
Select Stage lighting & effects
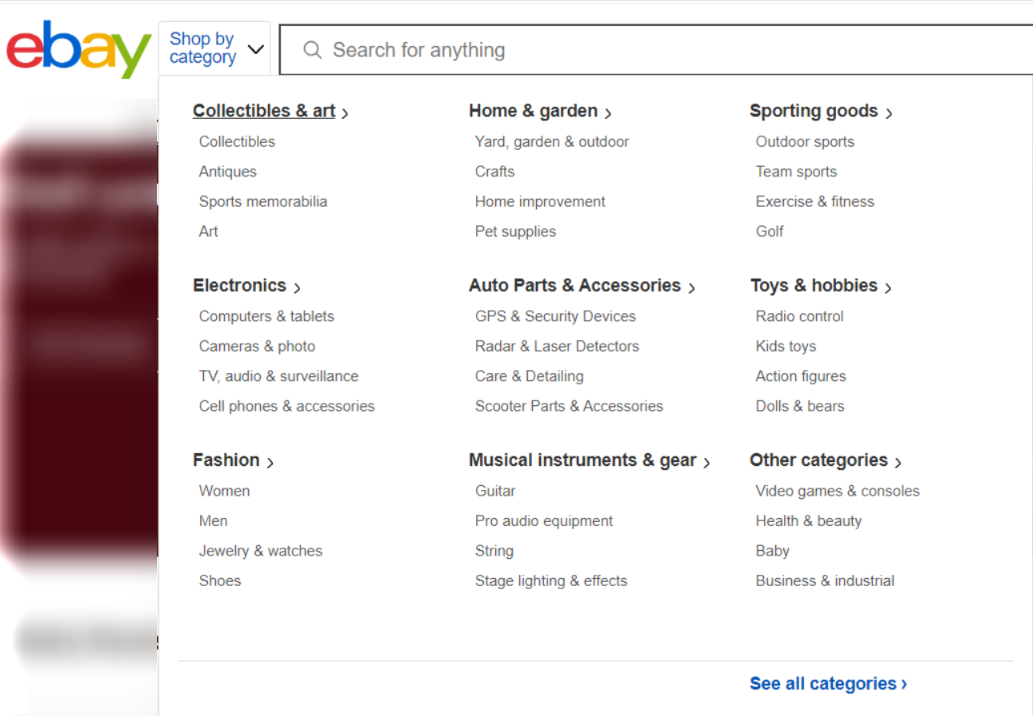pyautogui.click(x=551, y=580)
